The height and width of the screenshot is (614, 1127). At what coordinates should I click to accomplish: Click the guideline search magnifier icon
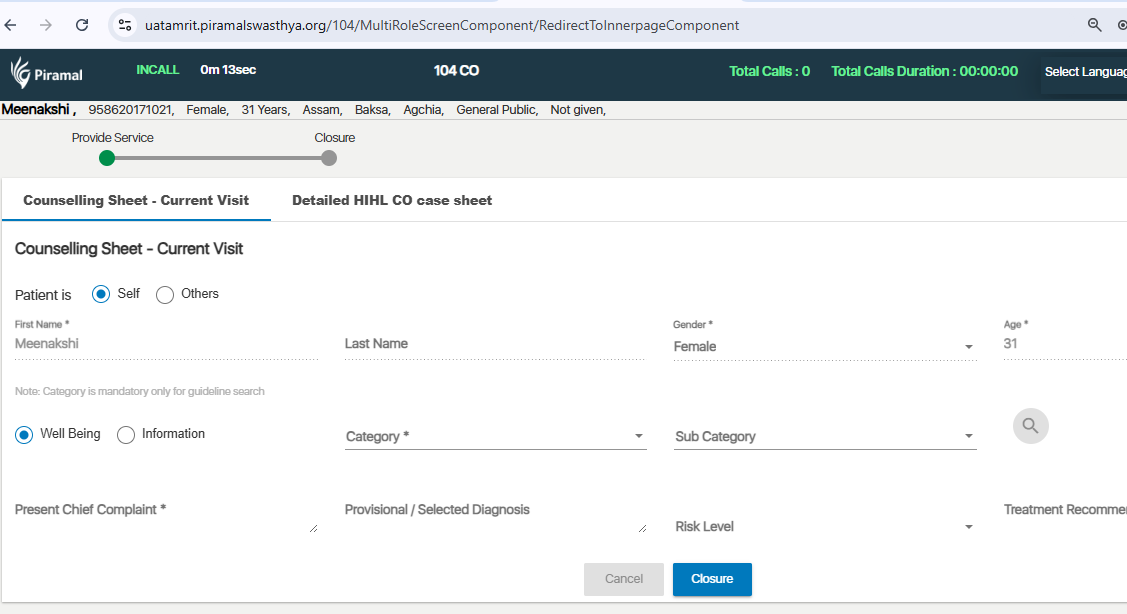click(1030, 426)
